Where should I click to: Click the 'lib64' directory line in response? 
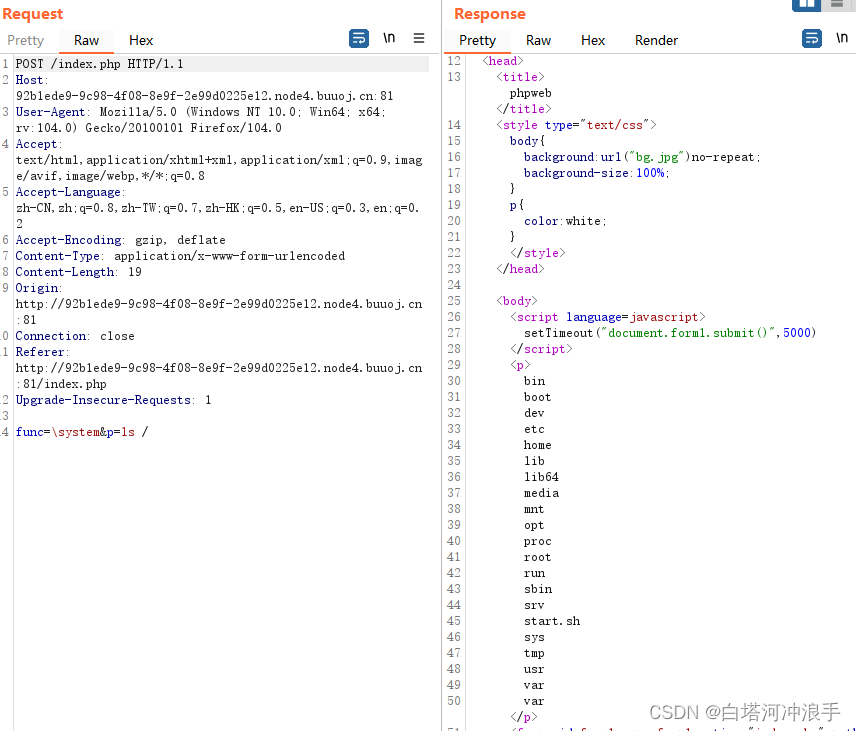(x=542, y=477)
